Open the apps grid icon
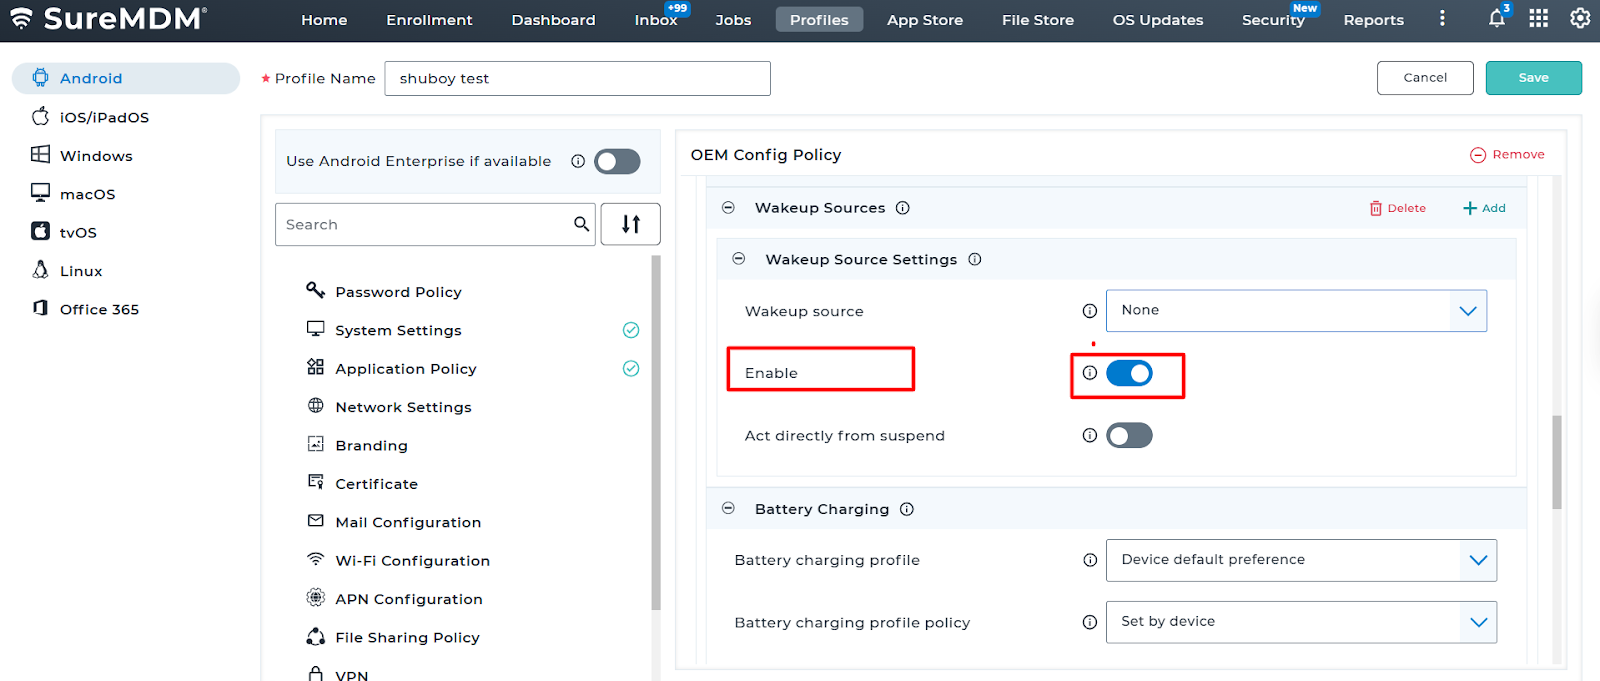The width and height of the screenshot is (1600, 681). [x=1538, y=19]
